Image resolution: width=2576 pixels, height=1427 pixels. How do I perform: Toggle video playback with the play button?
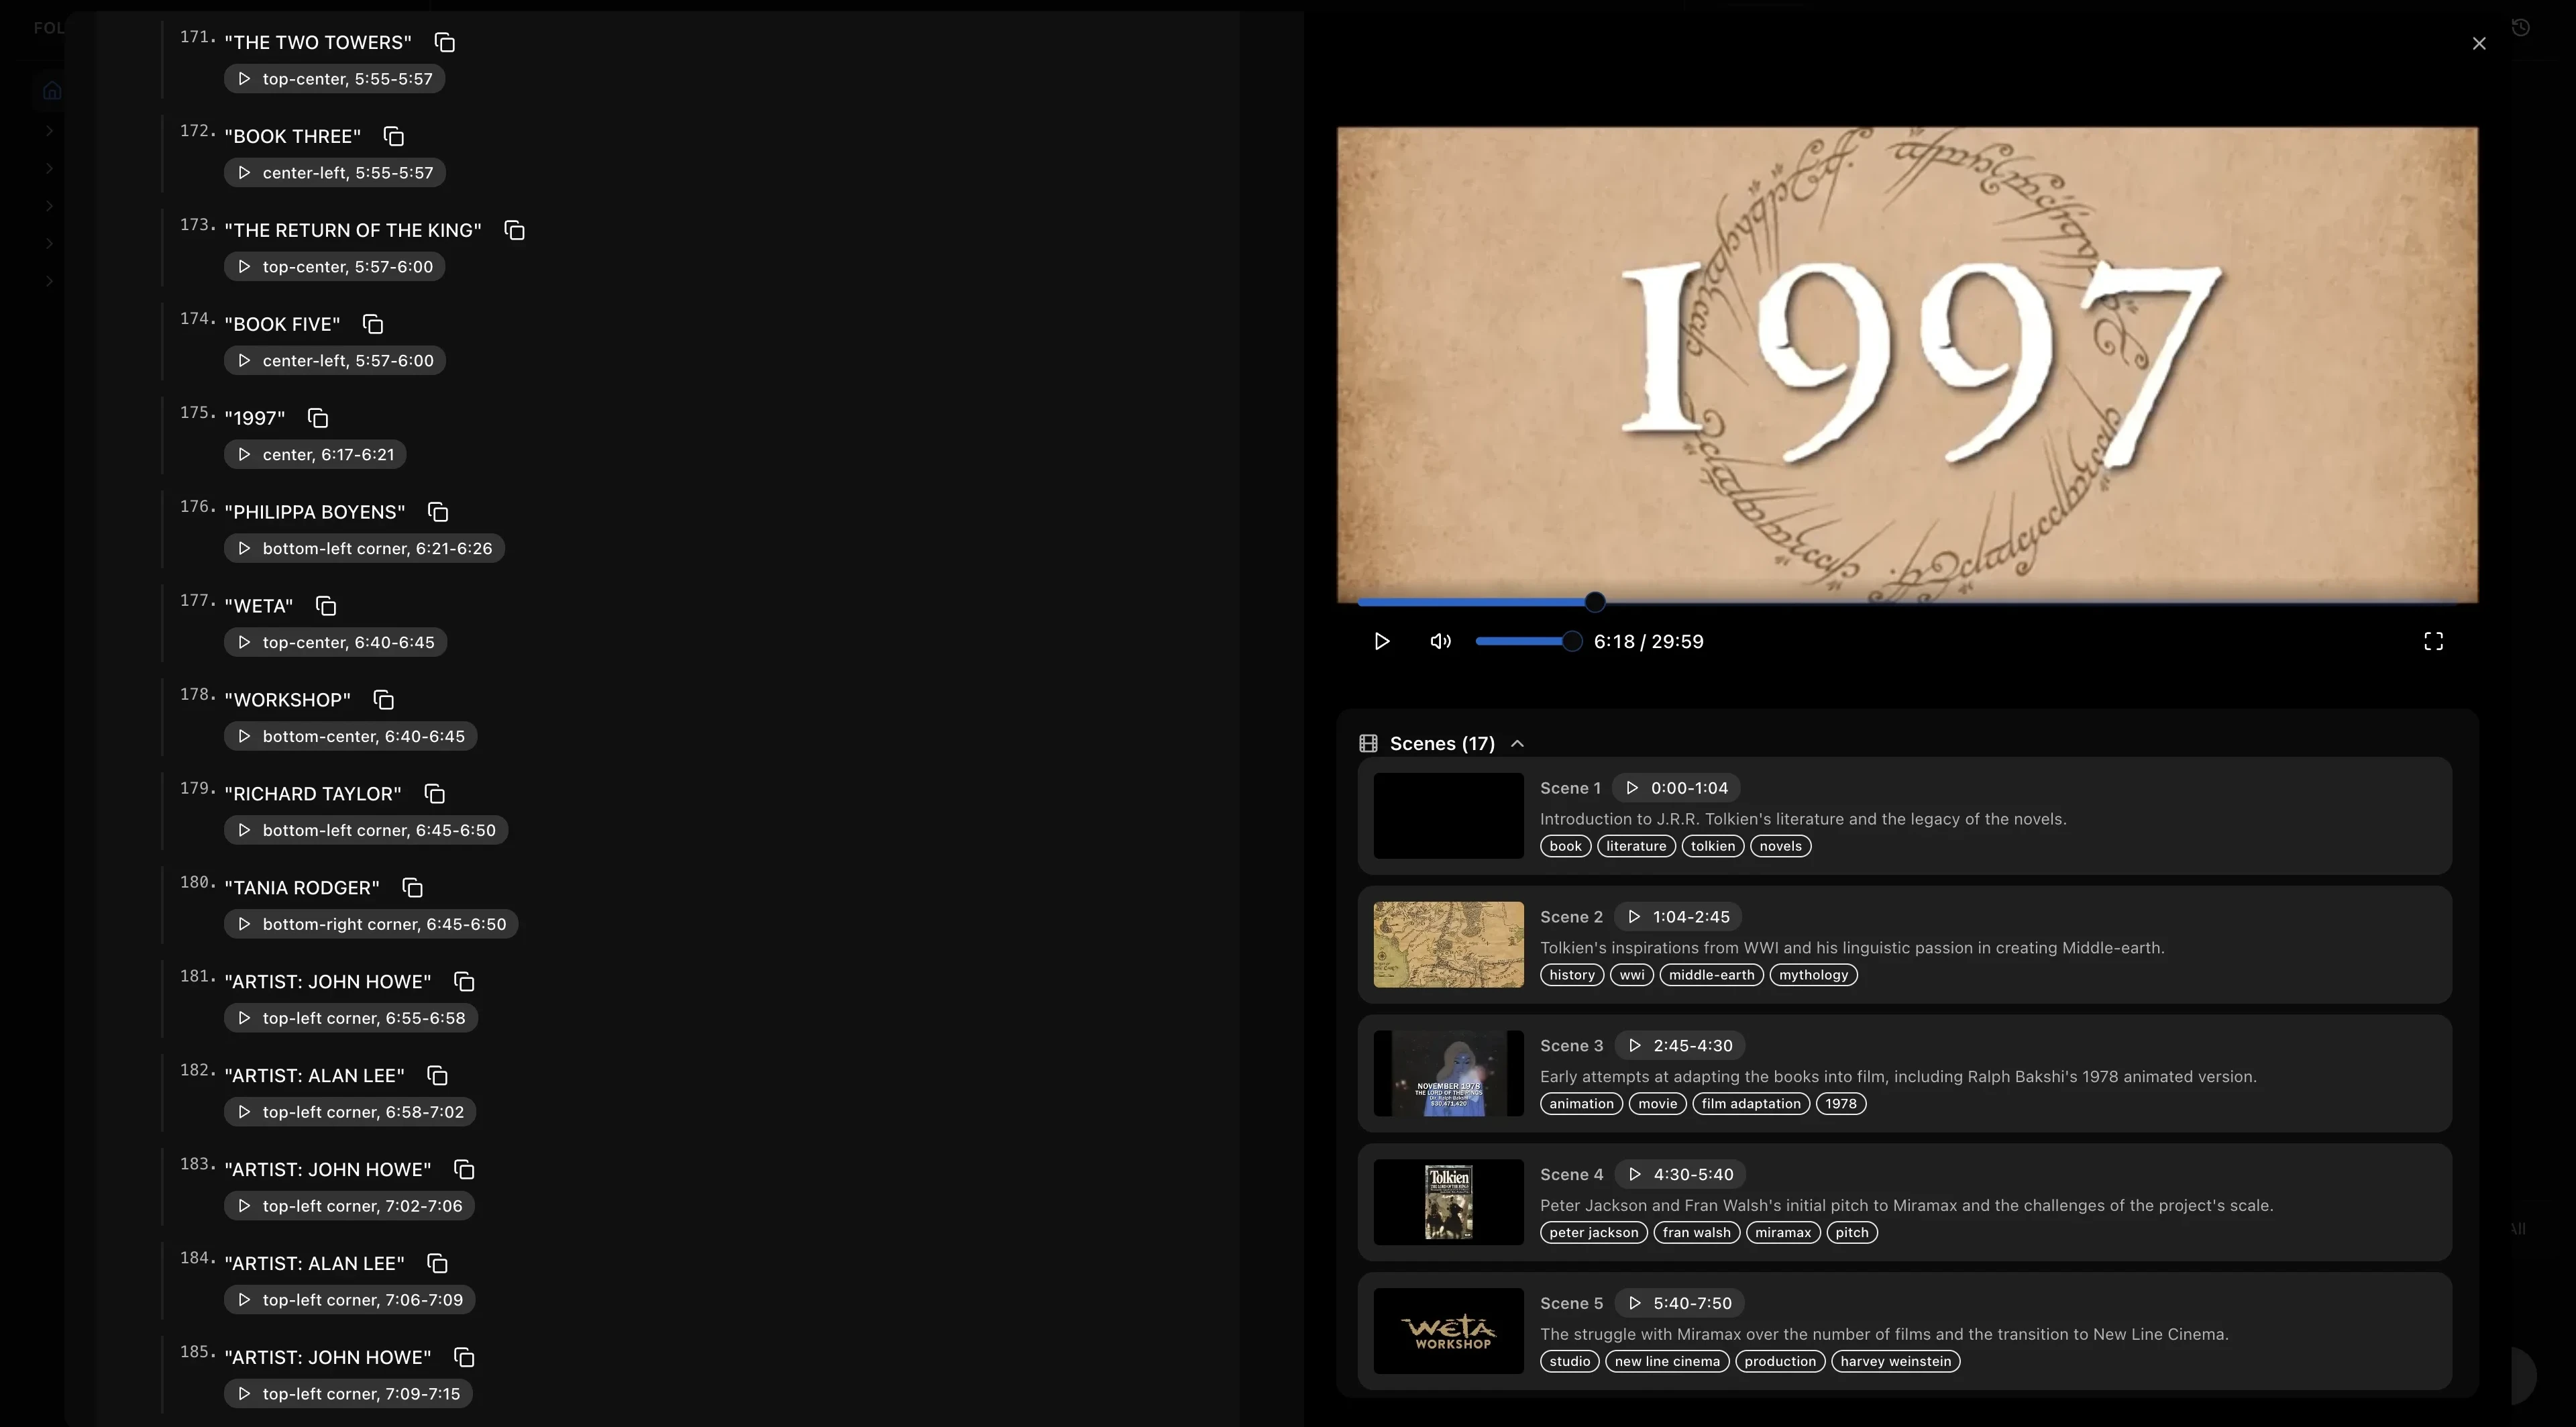point(1383,641)
